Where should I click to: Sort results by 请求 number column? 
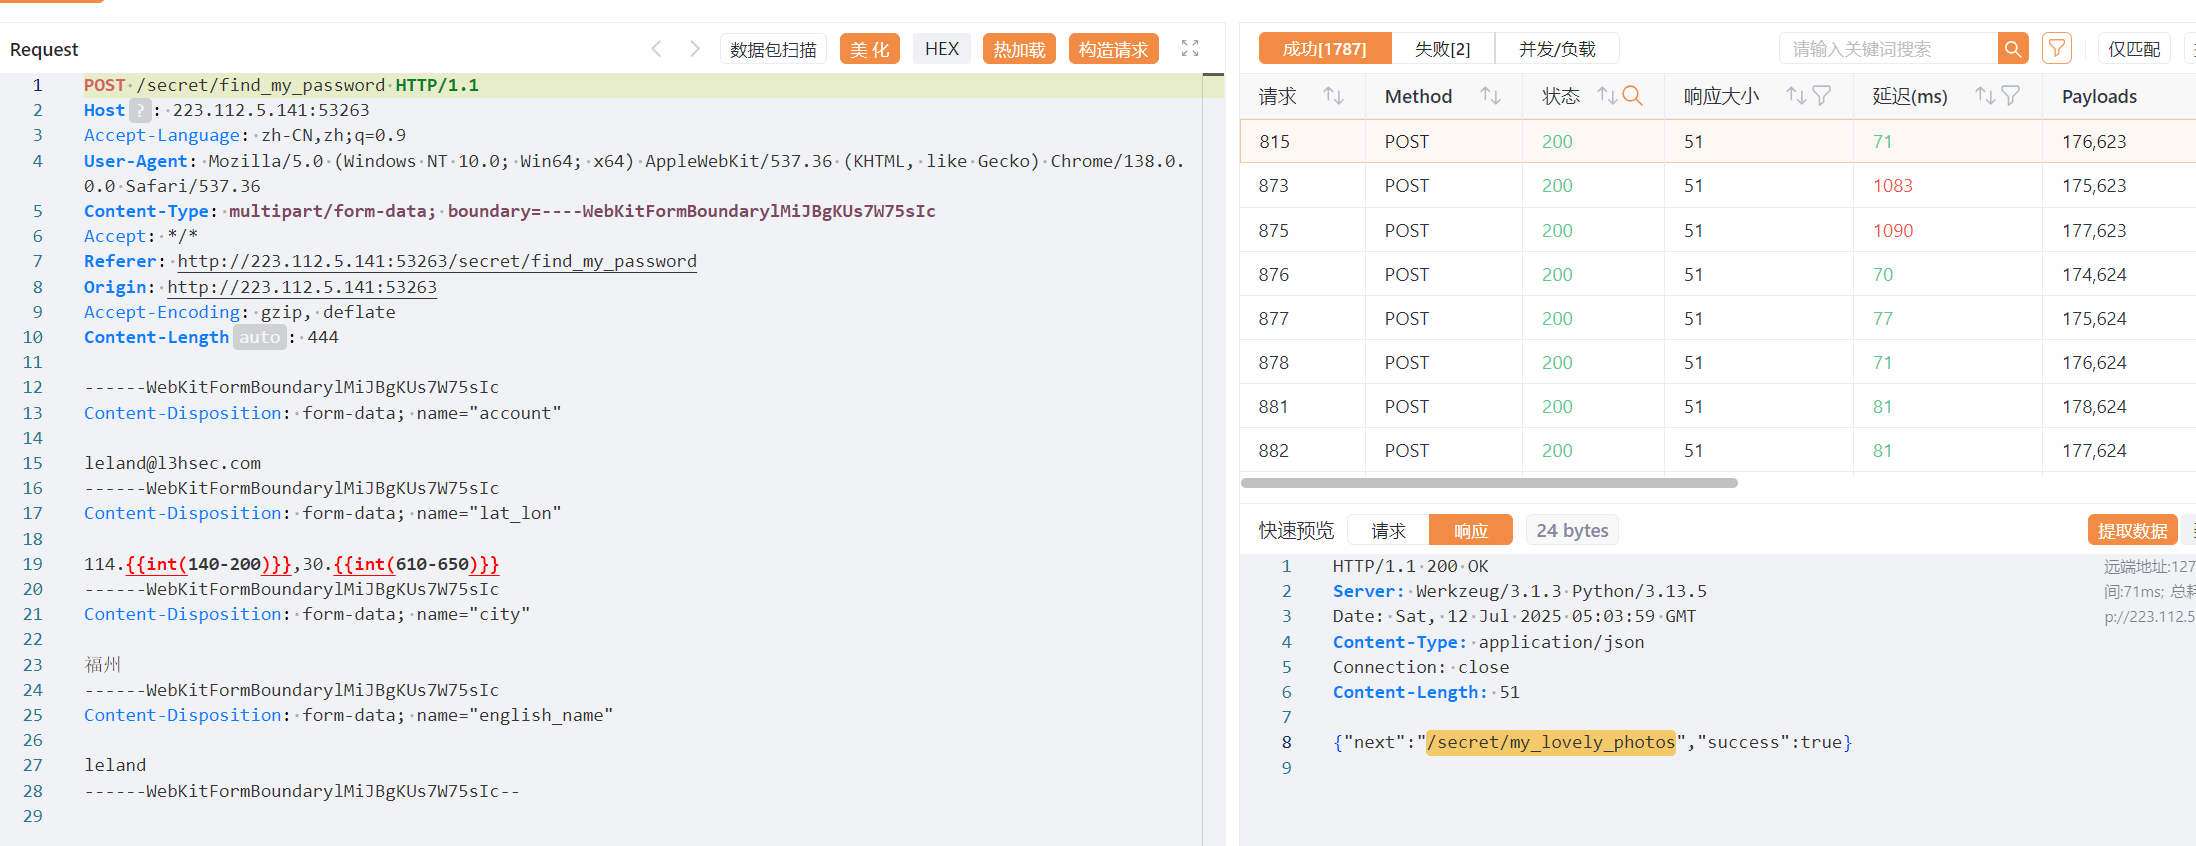[x=1333, y=96]
